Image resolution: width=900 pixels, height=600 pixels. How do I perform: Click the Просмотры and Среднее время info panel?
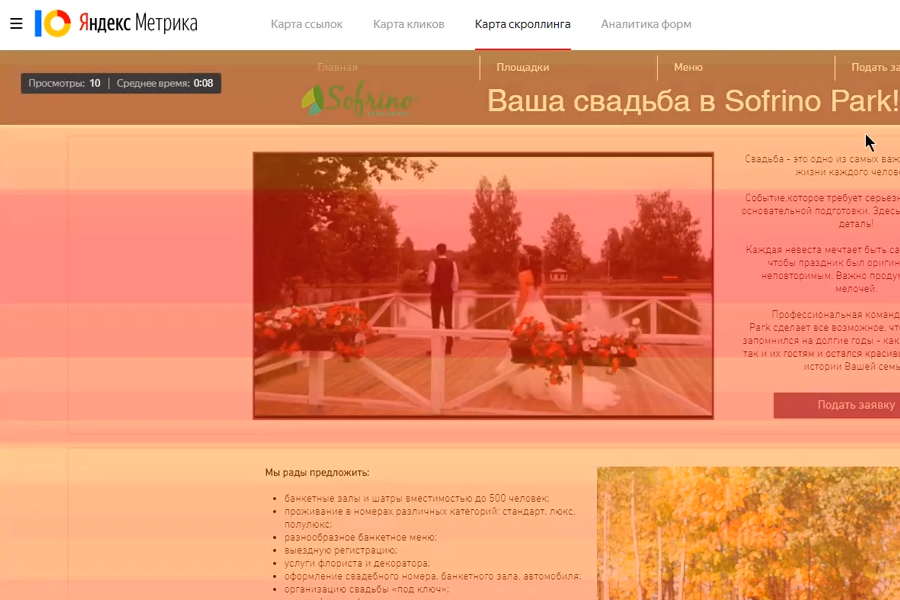click(121, 83)
